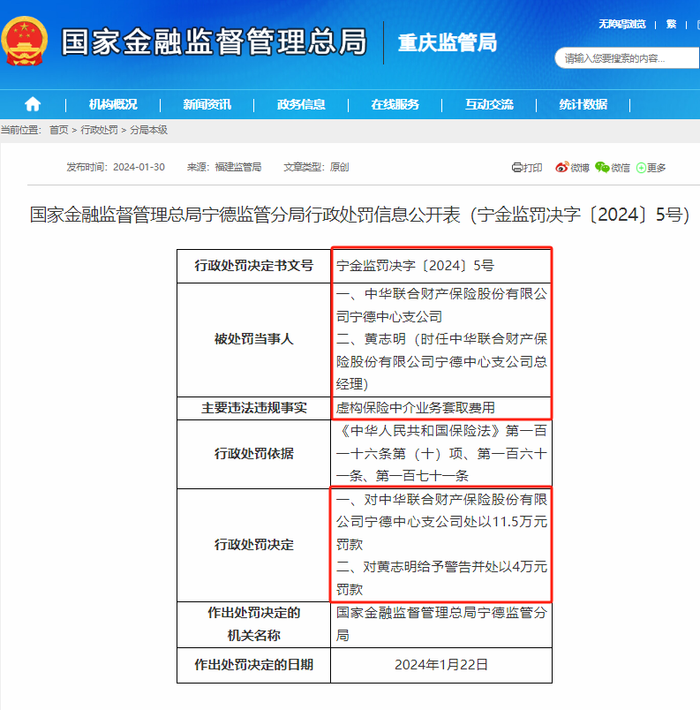Focus the site search input box

click(x=625, y=58)
